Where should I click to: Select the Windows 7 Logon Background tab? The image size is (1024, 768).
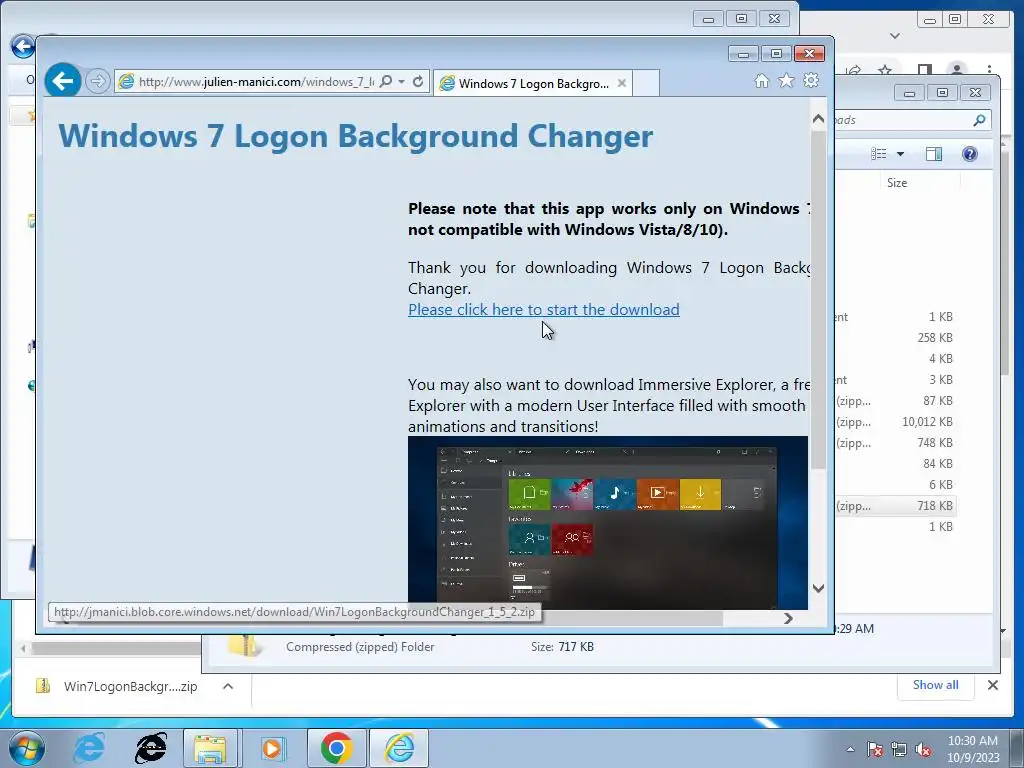533,84
